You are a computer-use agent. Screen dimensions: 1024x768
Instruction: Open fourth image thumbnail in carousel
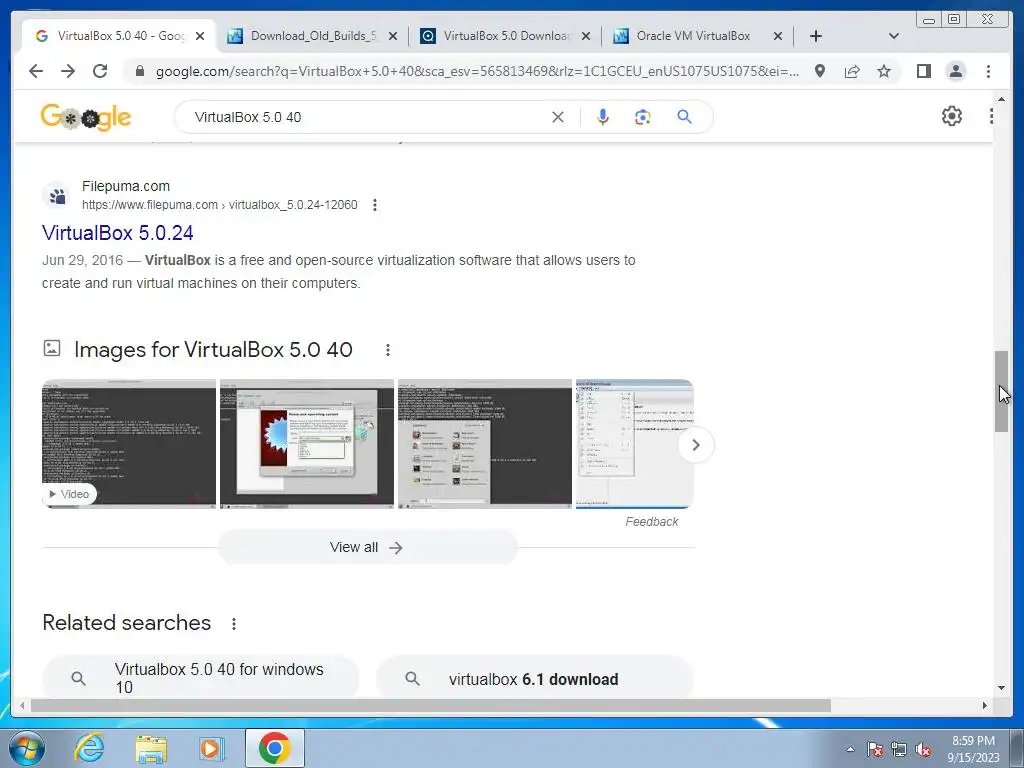(634, 443)
